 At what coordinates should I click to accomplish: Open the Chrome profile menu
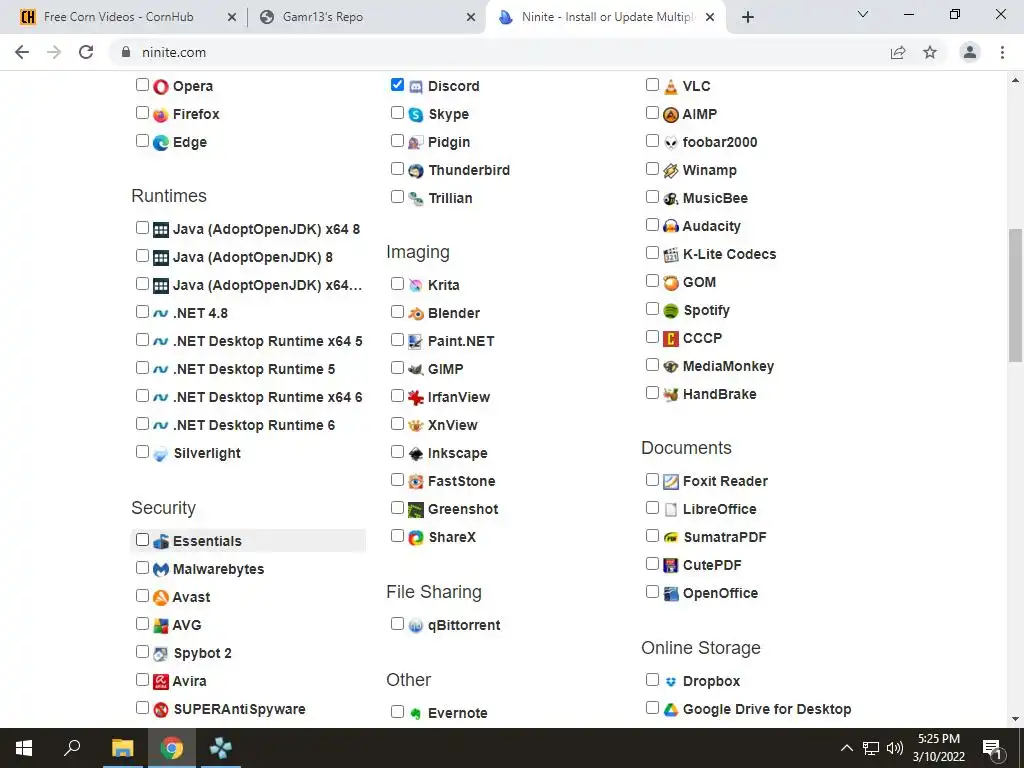(970, 52)
